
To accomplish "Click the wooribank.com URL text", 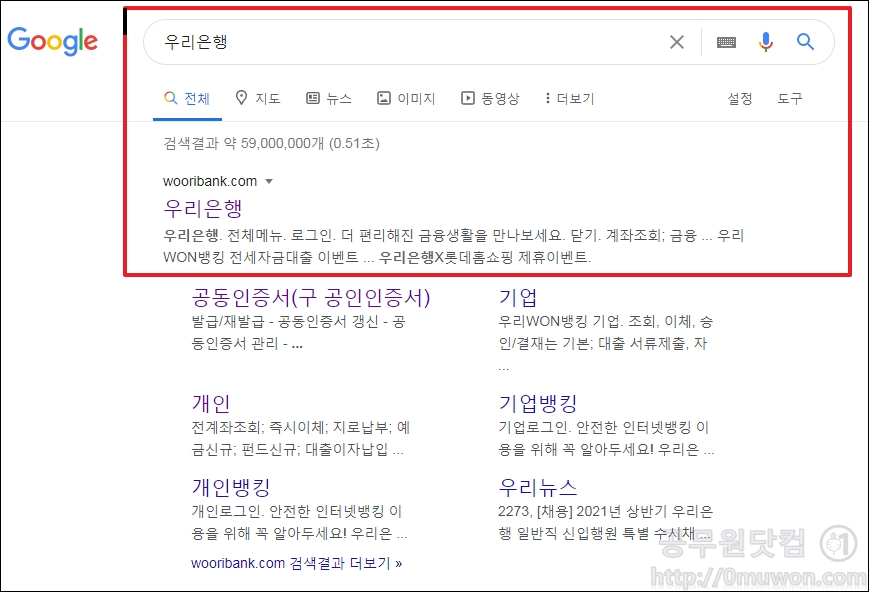I will coord(210,181).
